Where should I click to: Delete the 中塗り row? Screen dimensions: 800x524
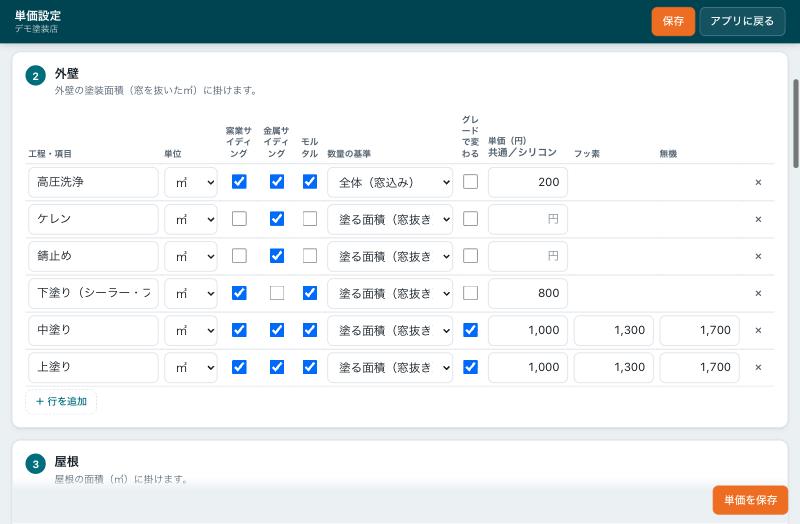pyautogui.click(x=758, y=330)
